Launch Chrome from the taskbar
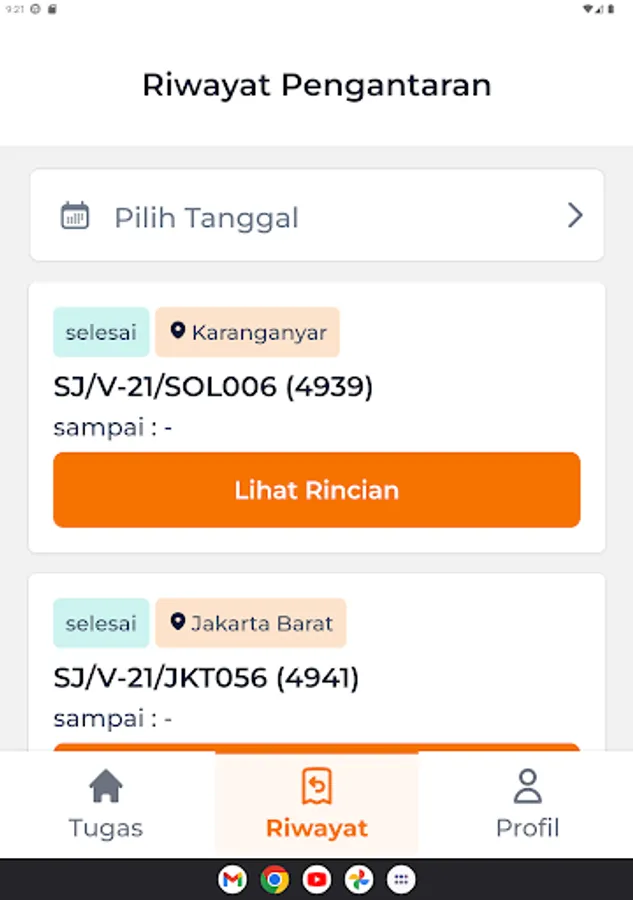 (274, 880)
